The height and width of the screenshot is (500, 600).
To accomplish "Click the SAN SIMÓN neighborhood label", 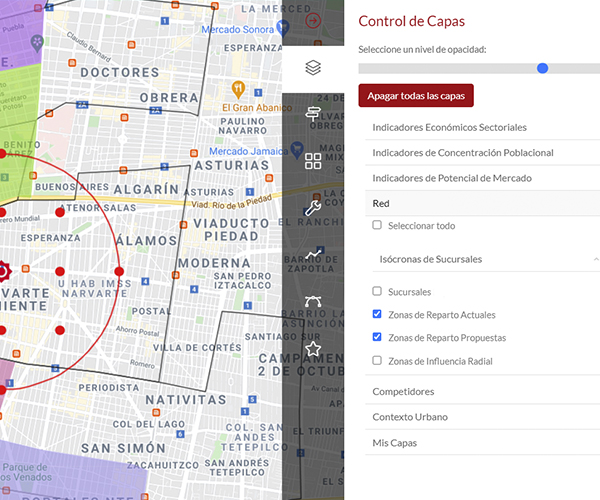I will point(123,448).
